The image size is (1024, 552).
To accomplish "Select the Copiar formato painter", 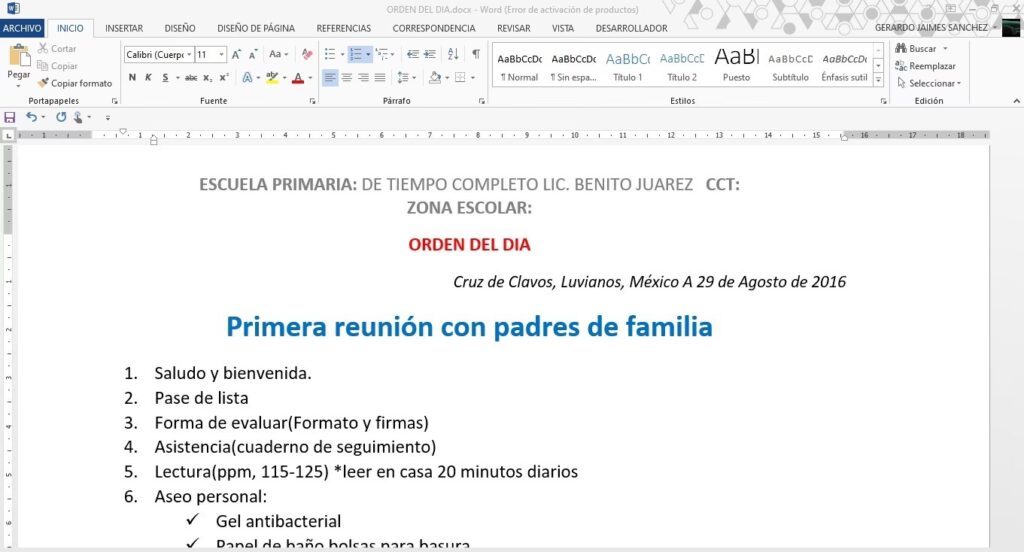I will click(x=75, y=83).
